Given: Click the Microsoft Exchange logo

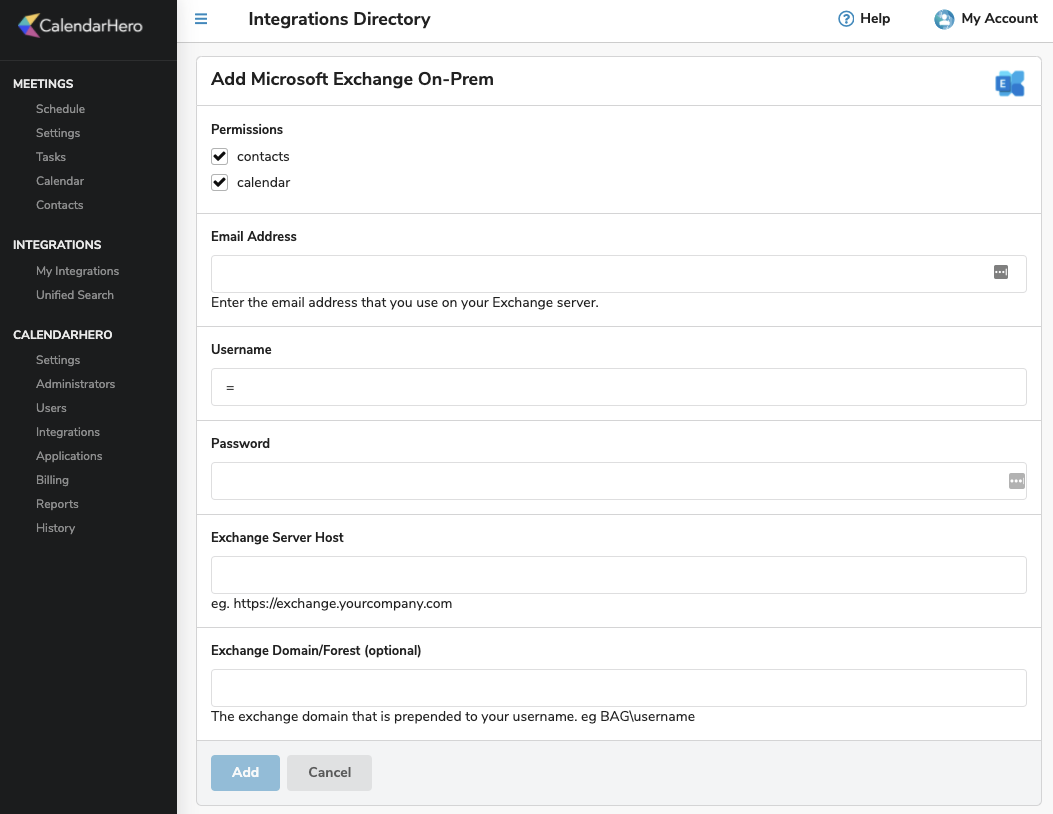Looking at the screenshot, I should tap(1009, 83).
